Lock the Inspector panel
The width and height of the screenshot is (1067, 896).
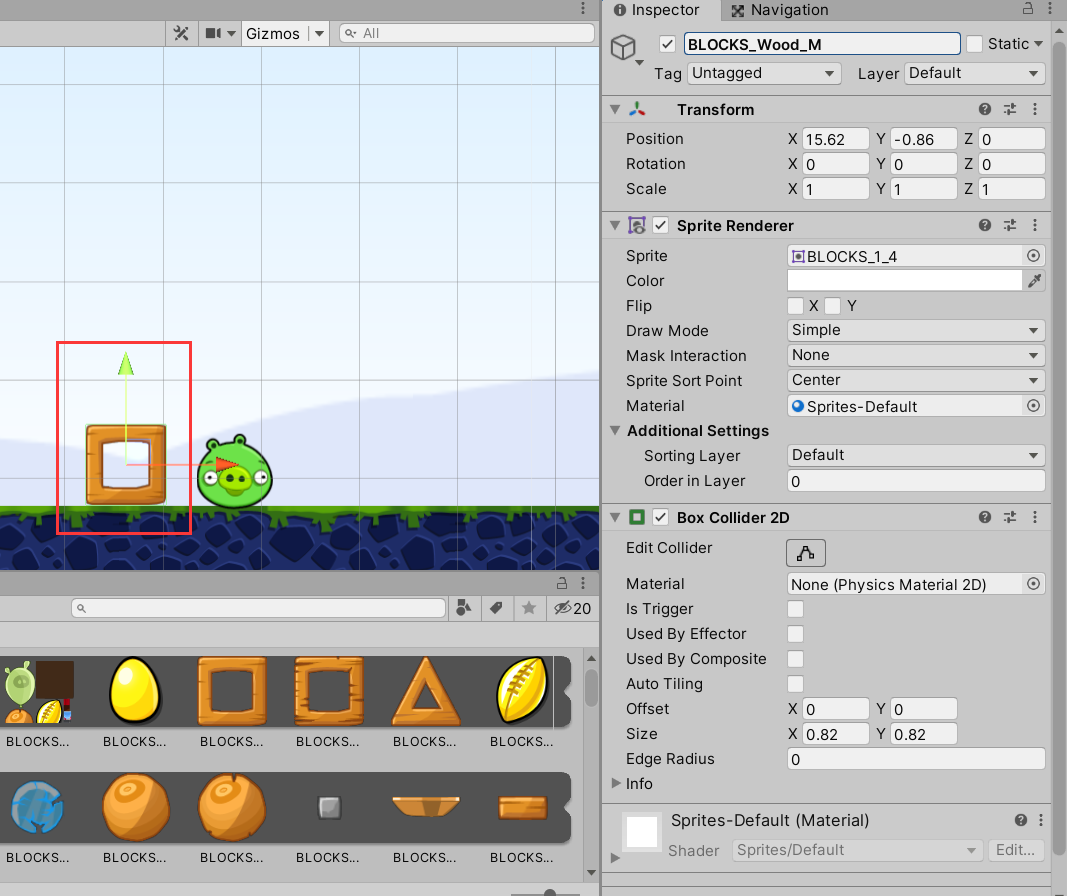click(1028, 9)
